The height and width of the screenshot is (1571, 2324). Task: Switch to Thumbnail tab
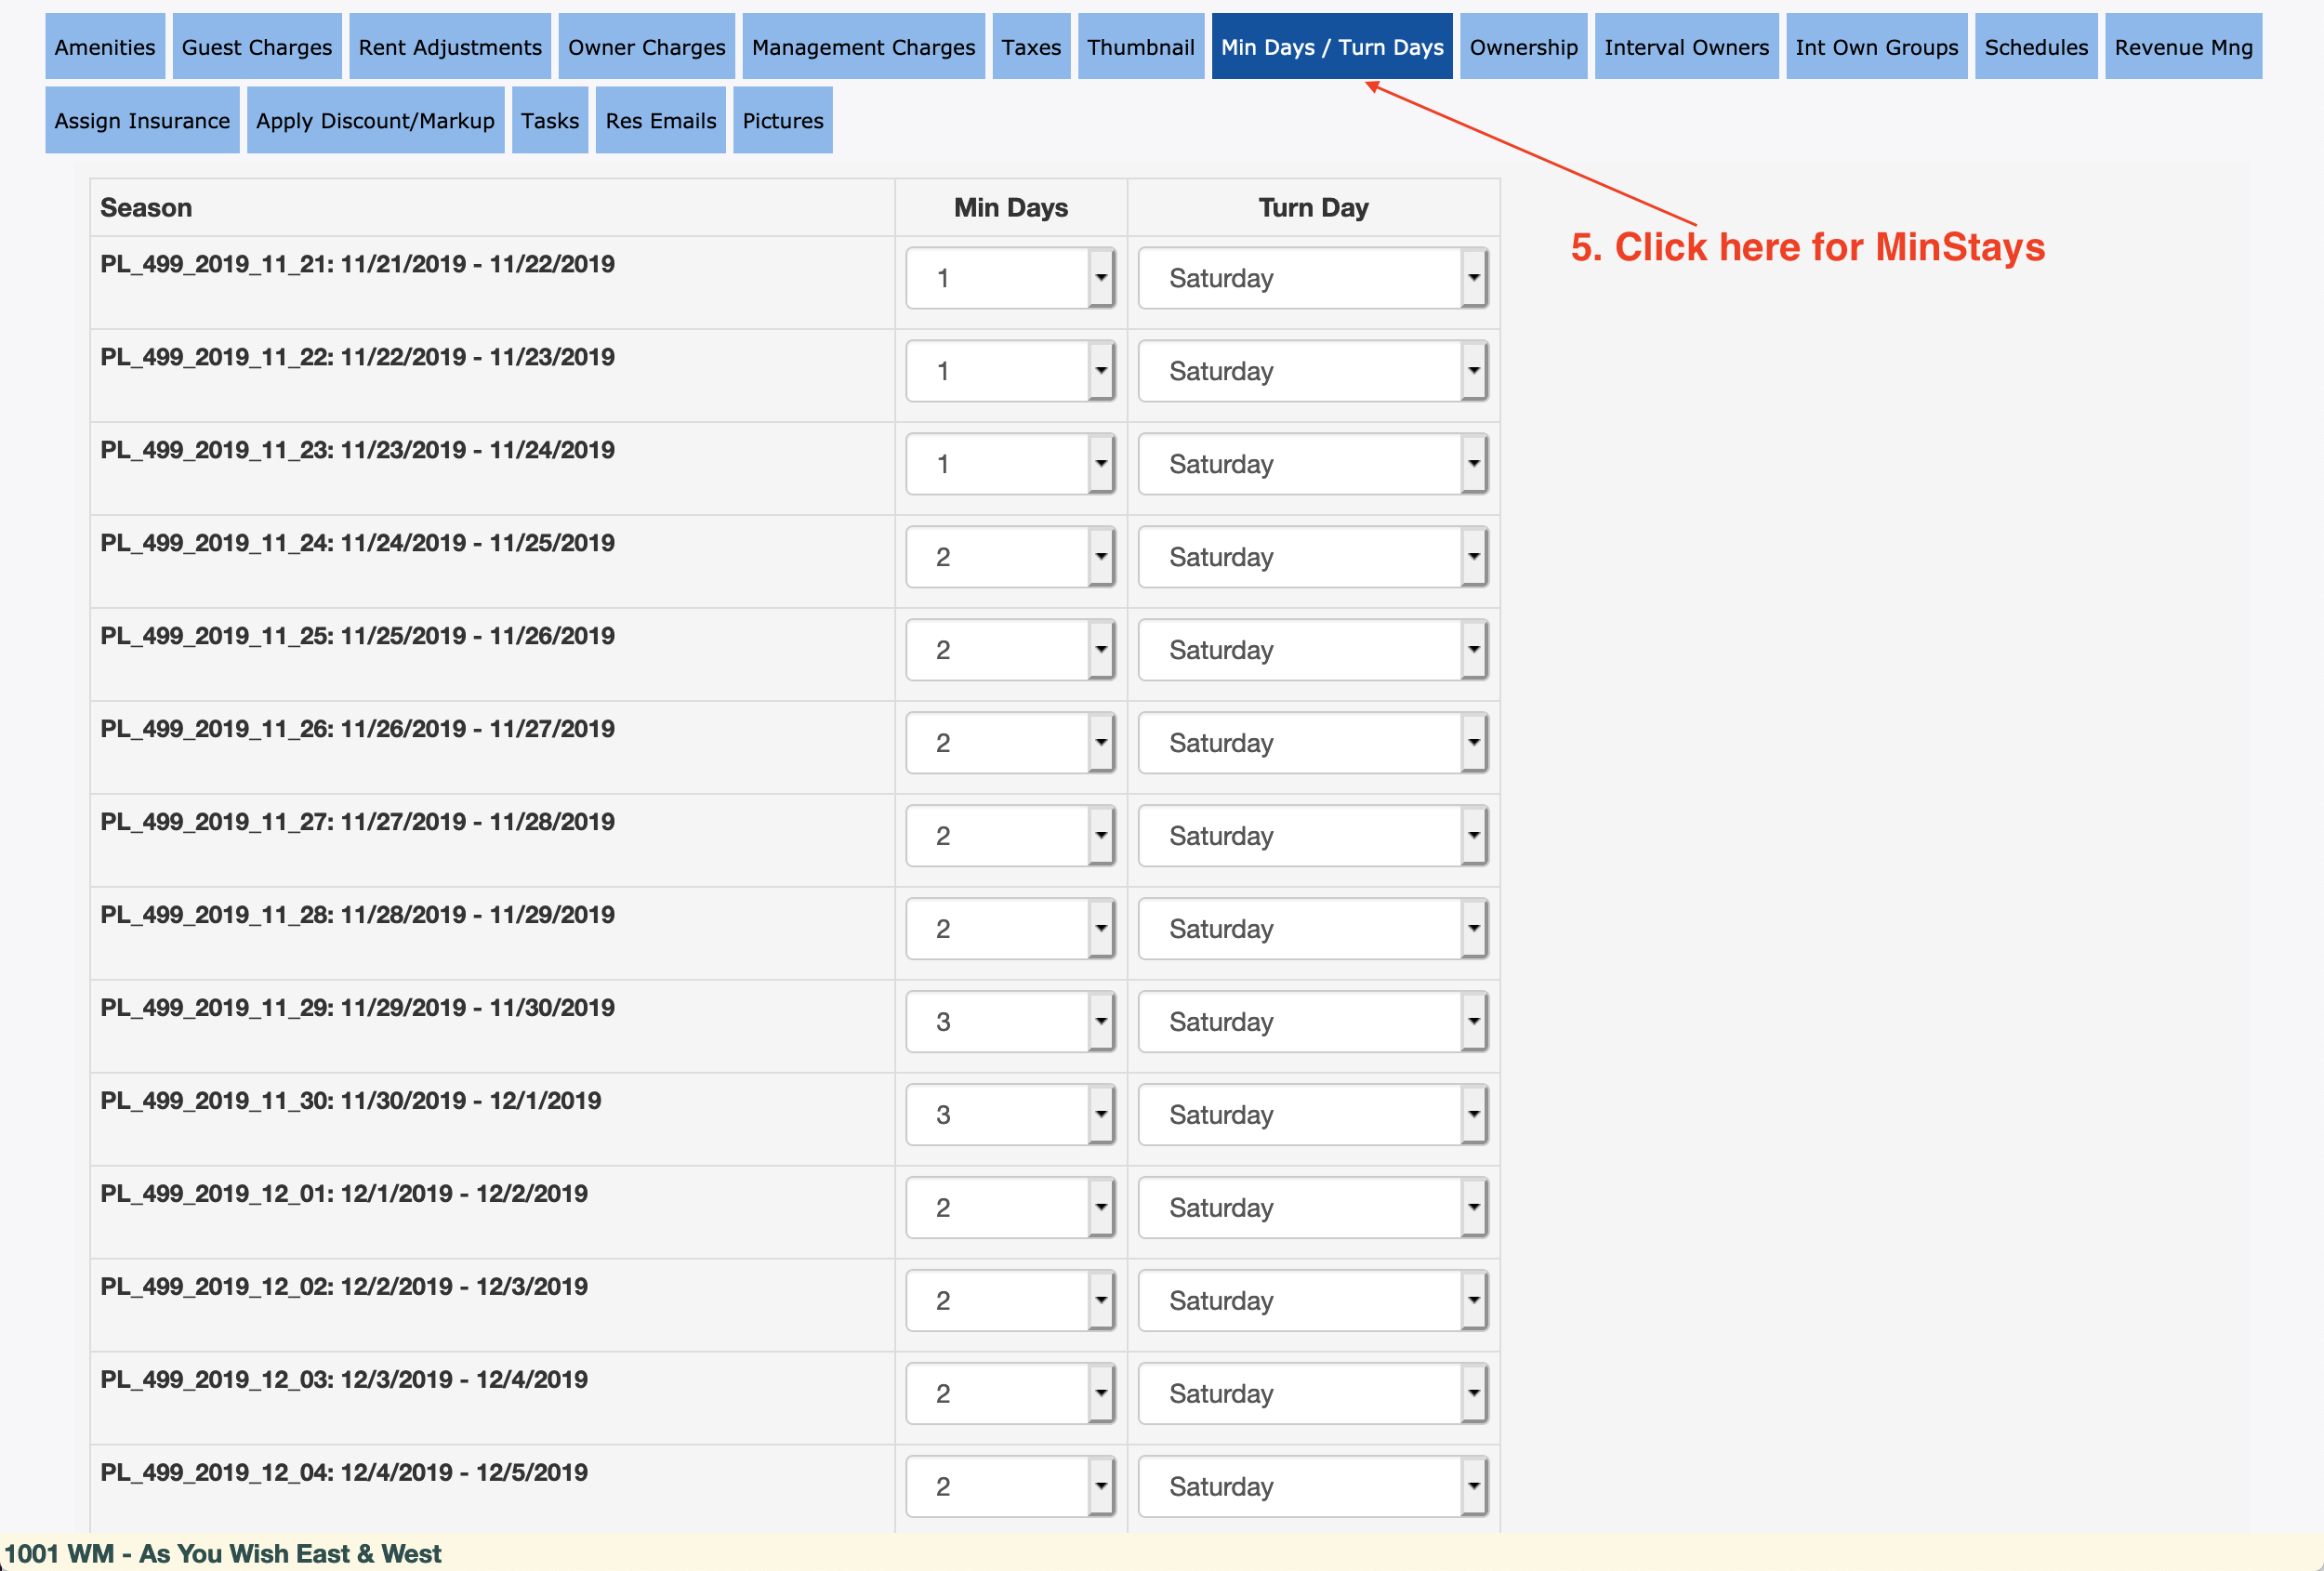[x=1141, y=47]
